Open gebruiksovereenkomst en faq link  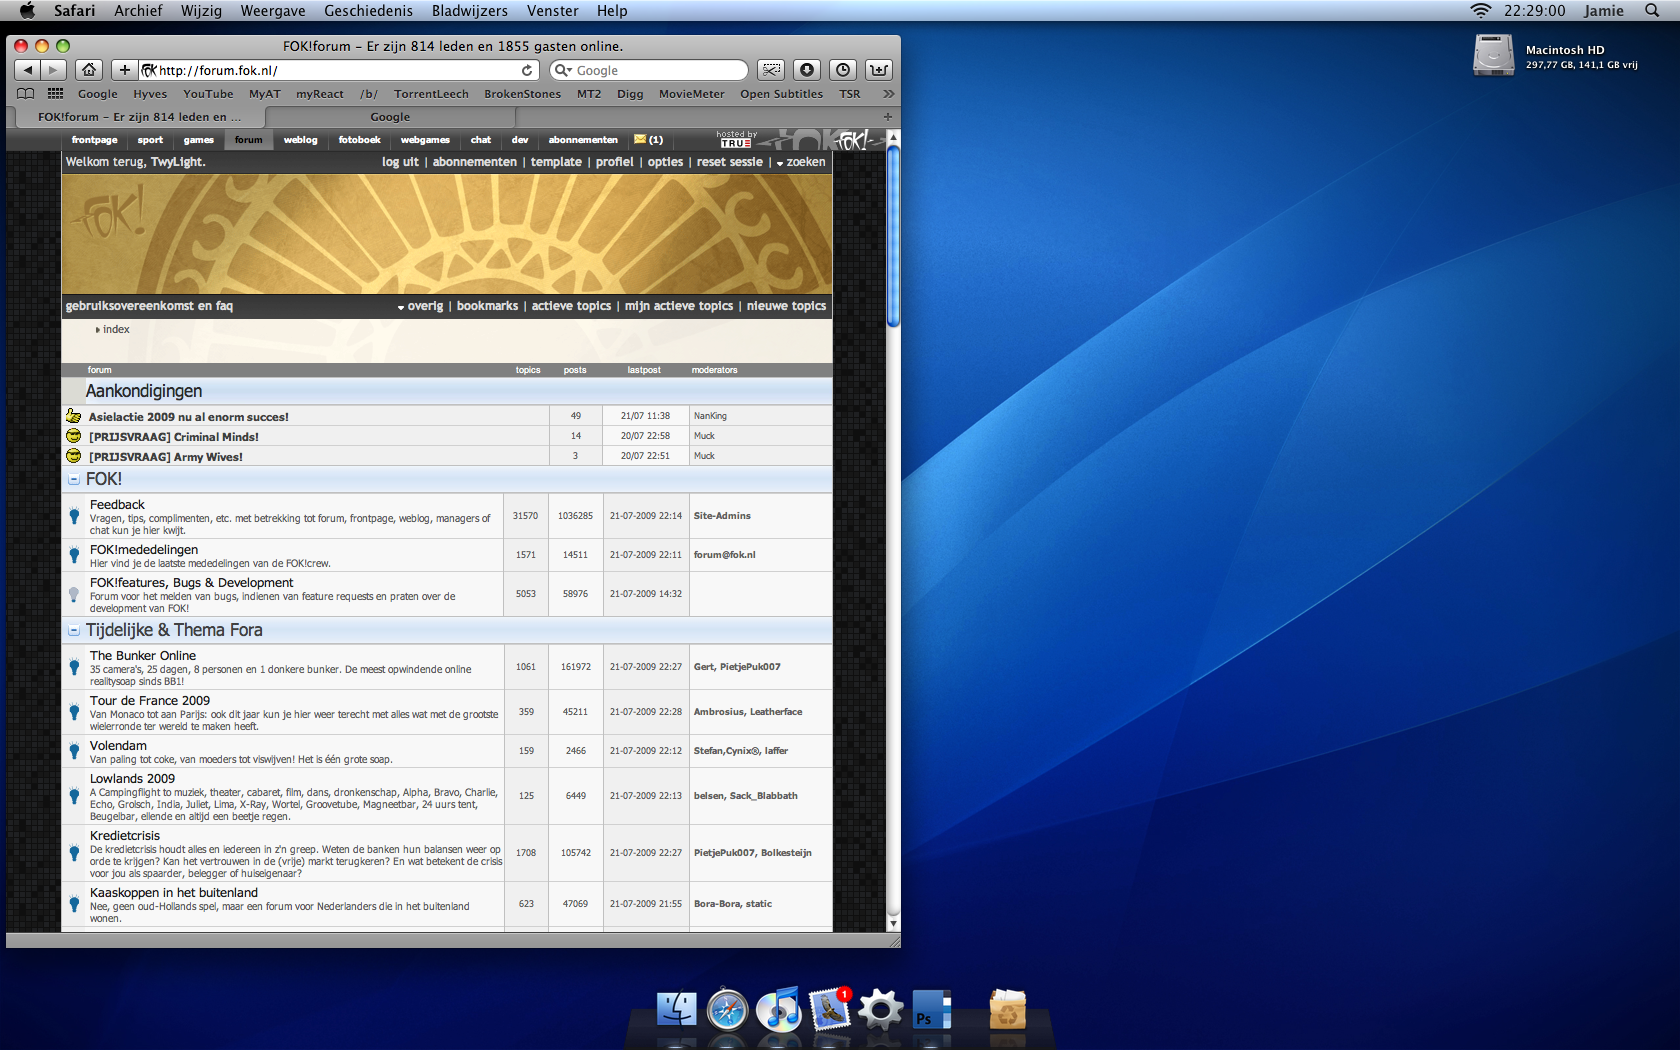[x=149, y=306]
